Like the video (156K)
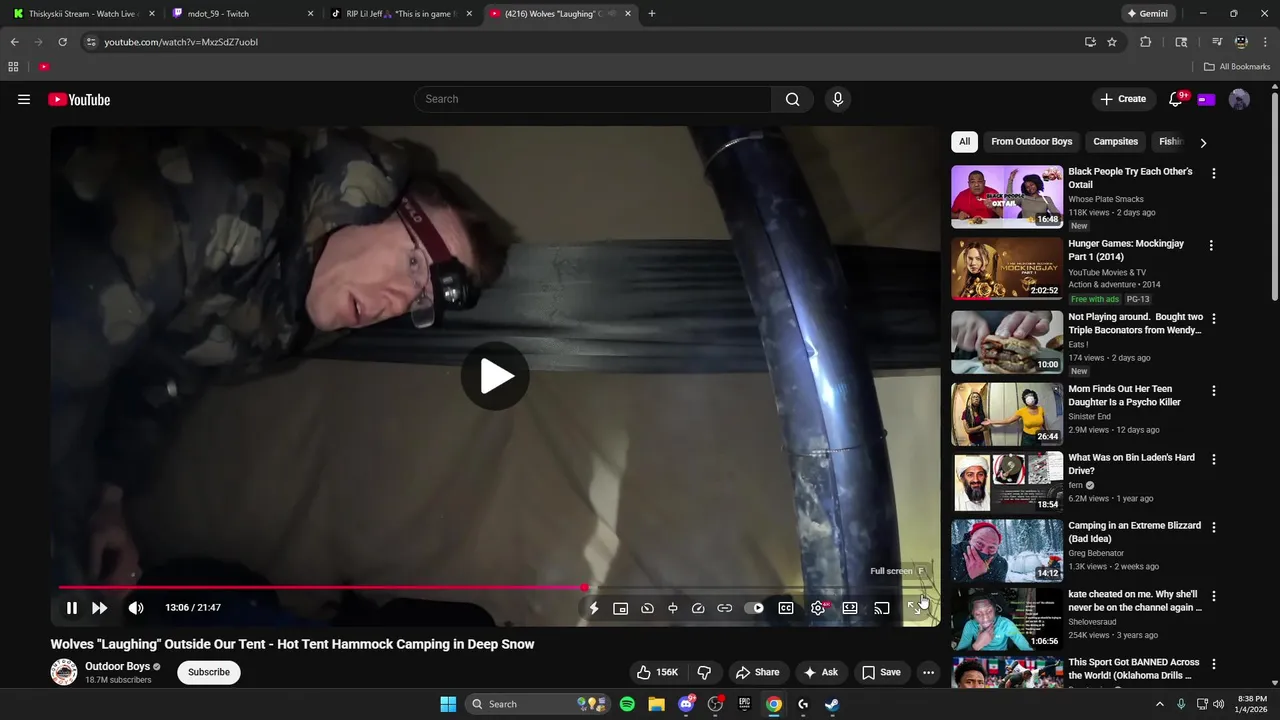This screenshot has height=720, width=1280. pyautogui.click(x=657, y=672)
